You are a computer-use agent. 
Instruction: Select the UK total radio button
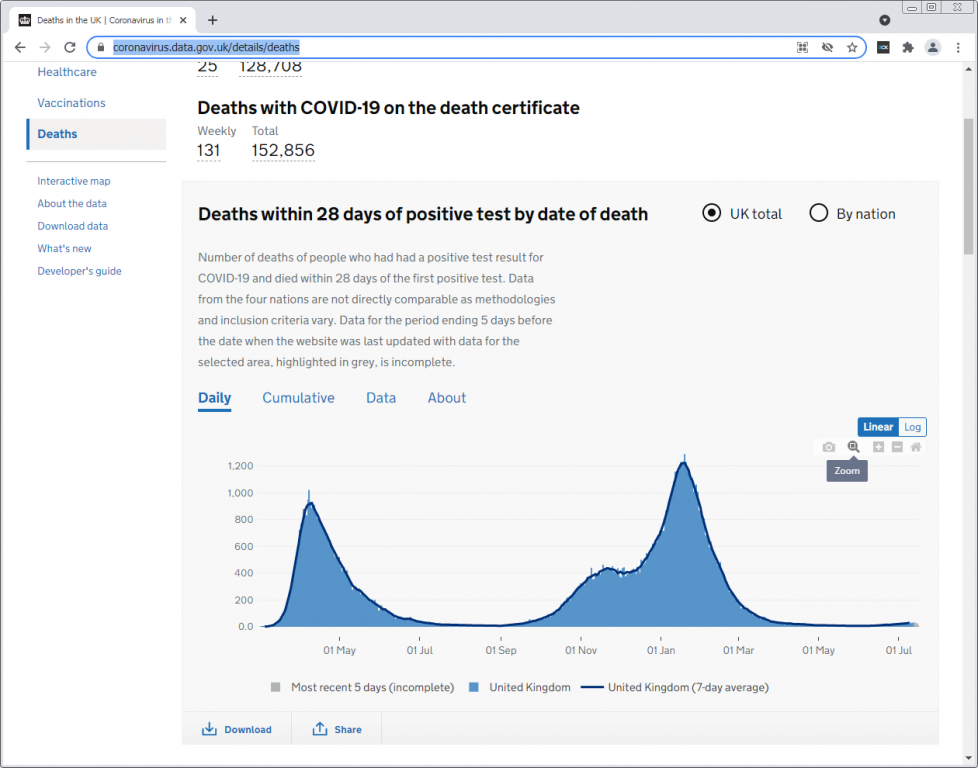click(712, 213)
